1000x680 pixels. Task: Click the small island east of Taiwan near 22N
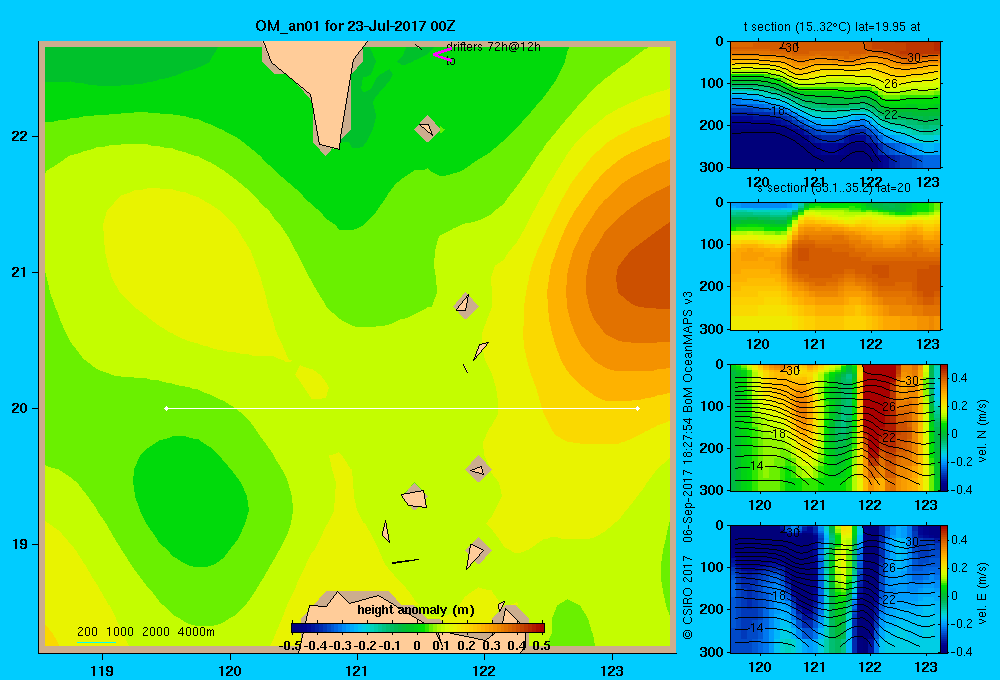click(427, 129)
